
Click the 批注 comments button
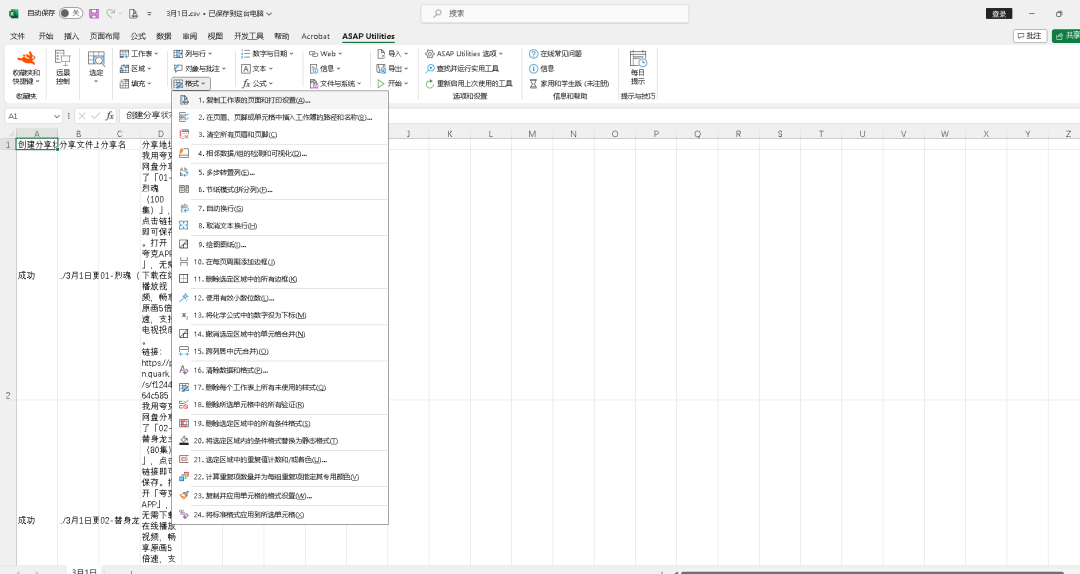[1030, 36]
